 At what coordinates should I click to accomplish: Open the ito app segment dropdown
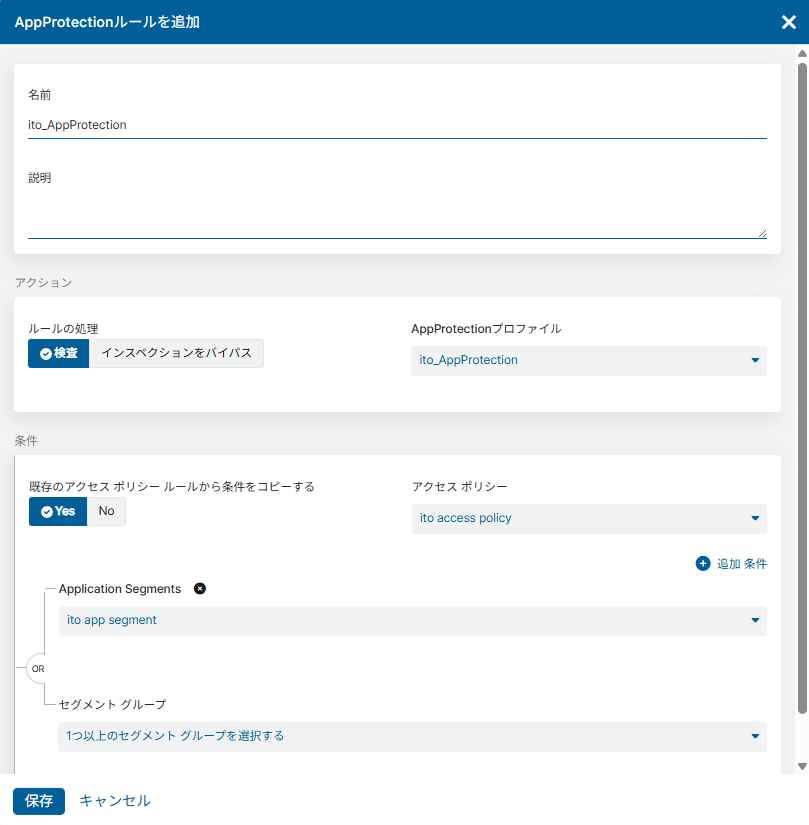(412, 620)
